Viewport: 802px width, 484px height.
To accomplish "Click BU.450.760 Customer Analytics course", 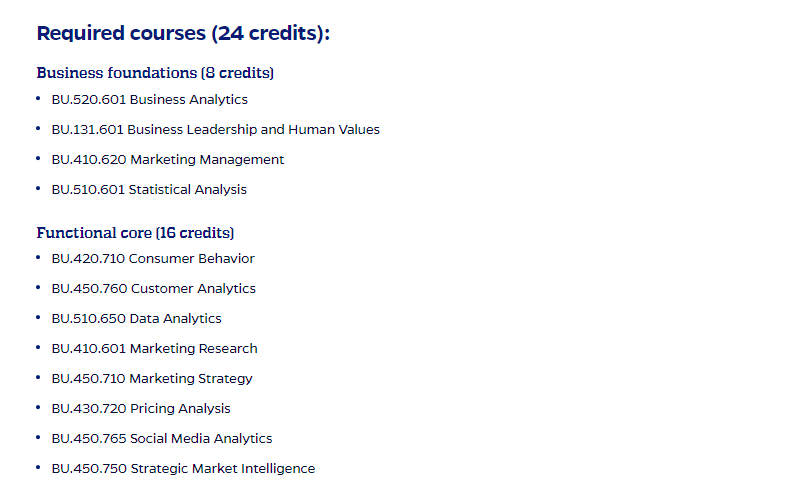I will [153, 288].
